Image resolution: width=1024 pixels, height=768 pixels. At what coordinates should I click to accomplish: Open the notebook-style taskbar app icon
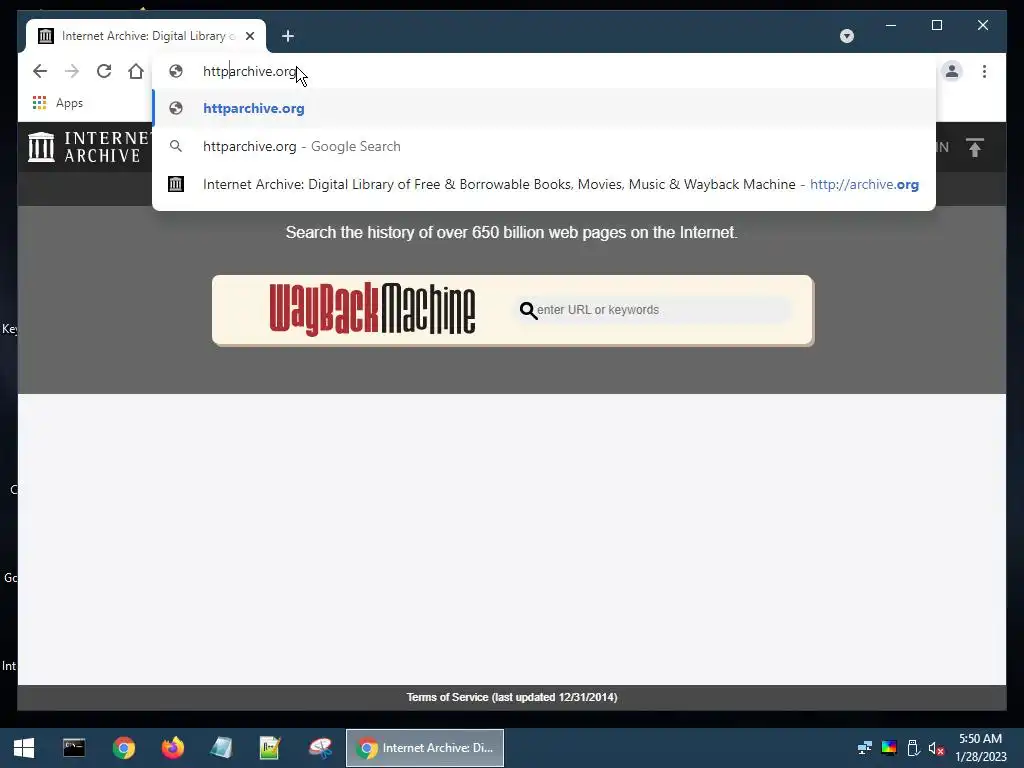point(221,748)
